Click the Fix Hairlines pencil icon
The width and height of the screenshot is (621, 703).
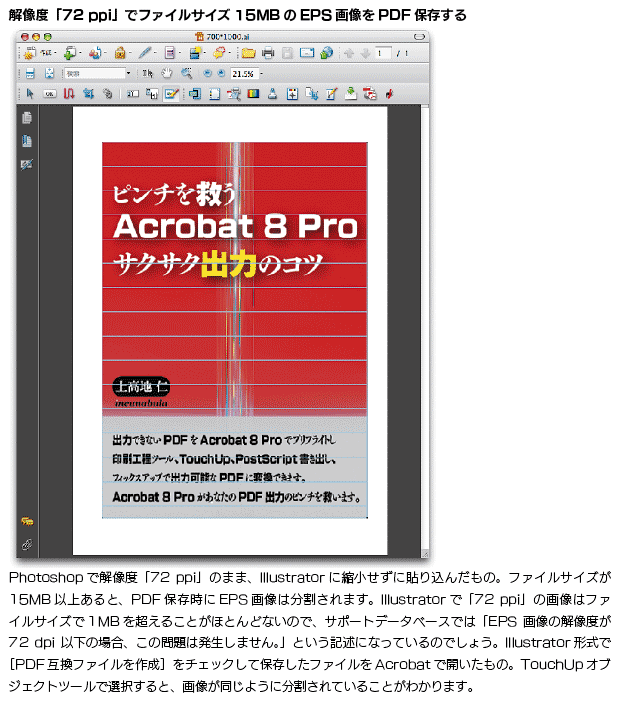(x=331, y=93)
